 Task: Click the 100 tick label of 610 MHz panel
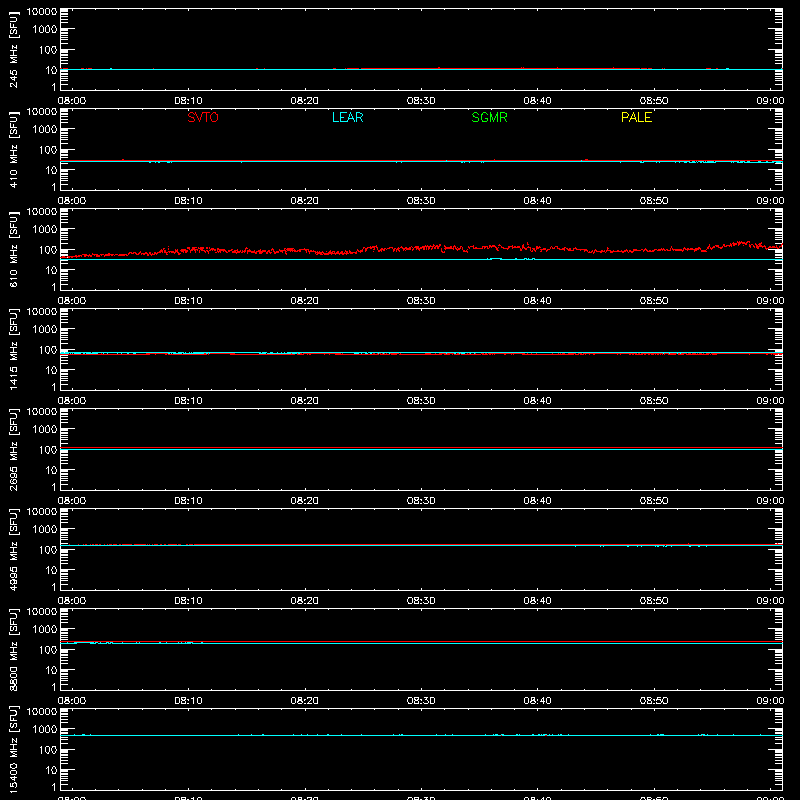pos(48,250)
